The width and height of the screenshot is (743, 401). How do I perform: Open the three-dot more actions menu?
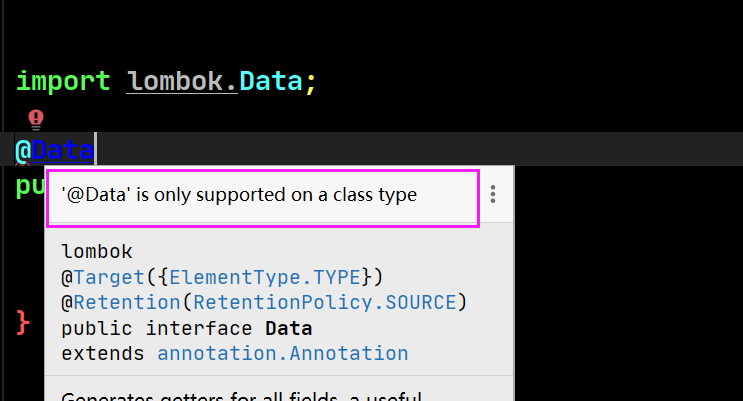point(493,194)
